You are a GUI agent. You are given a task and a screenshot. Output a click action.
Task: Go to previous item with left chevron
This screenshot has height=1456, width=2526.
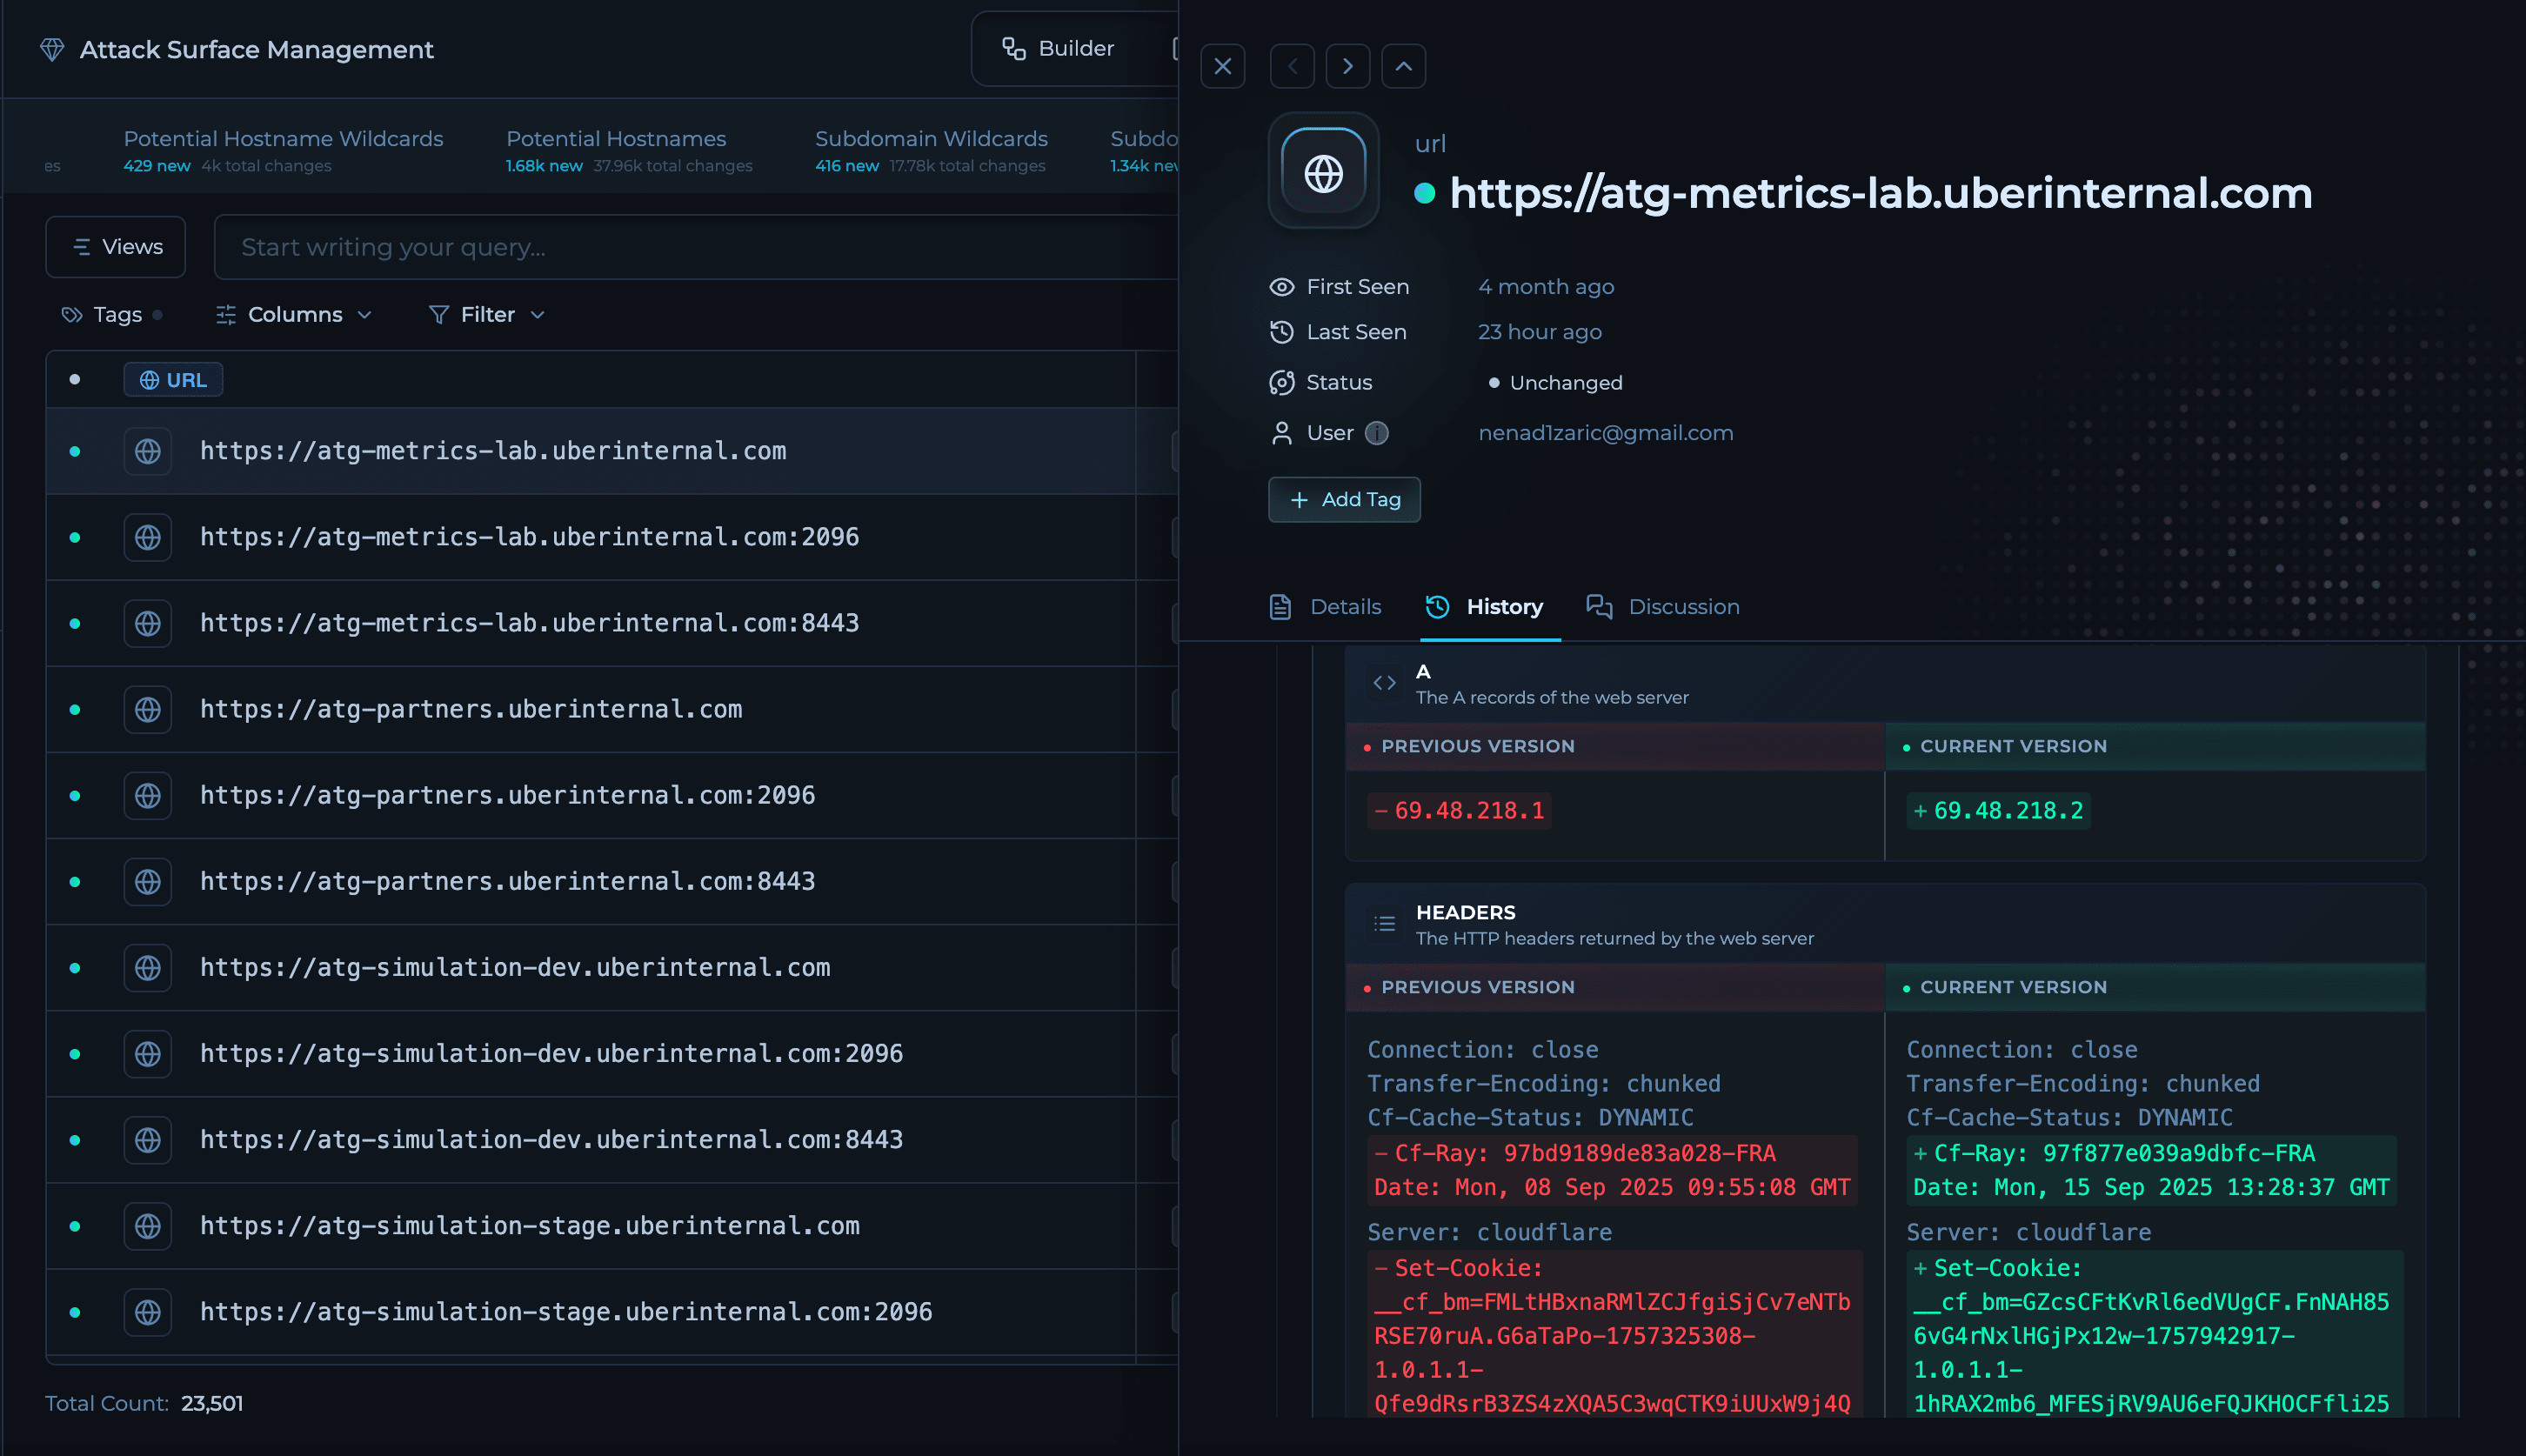[1292, 66]
